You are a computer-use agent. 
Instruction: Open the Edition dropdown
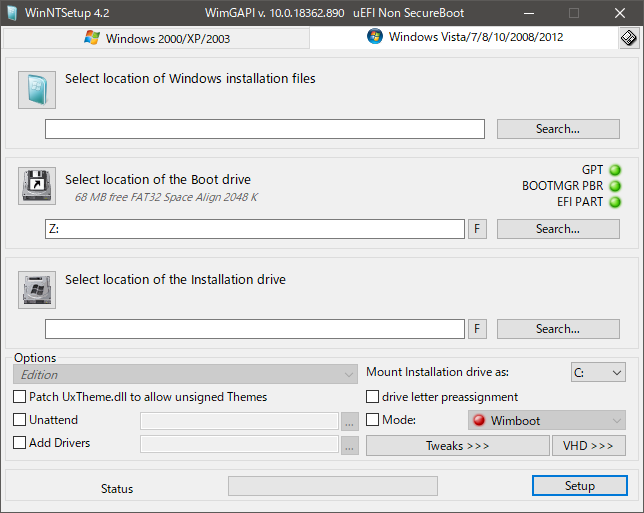[x=185, y=374]
